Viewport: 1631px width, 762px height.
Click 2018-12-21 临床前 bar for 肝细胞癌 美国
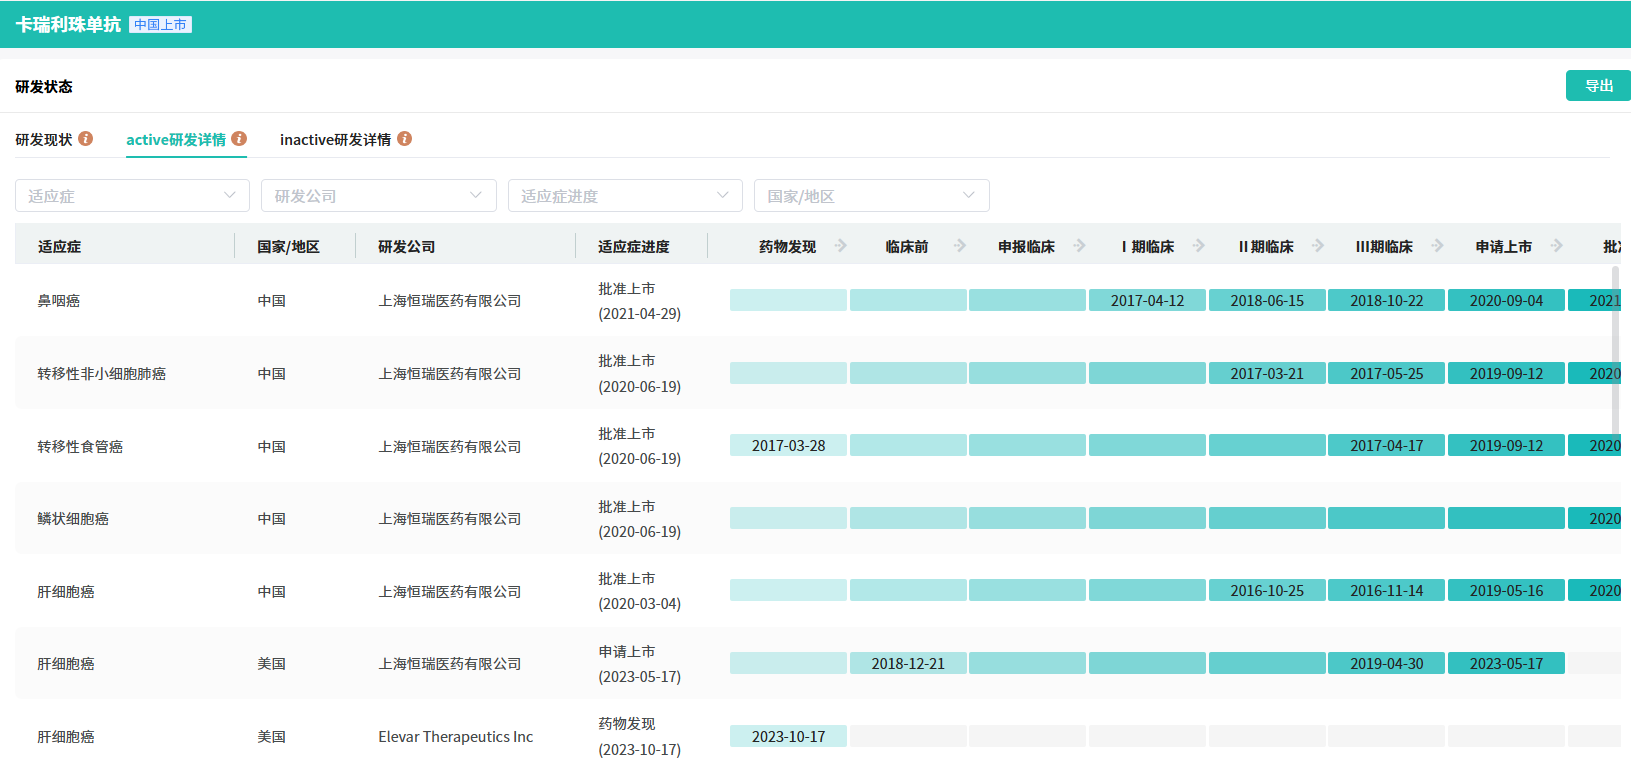pyautogui.click(x=907, y=663)
